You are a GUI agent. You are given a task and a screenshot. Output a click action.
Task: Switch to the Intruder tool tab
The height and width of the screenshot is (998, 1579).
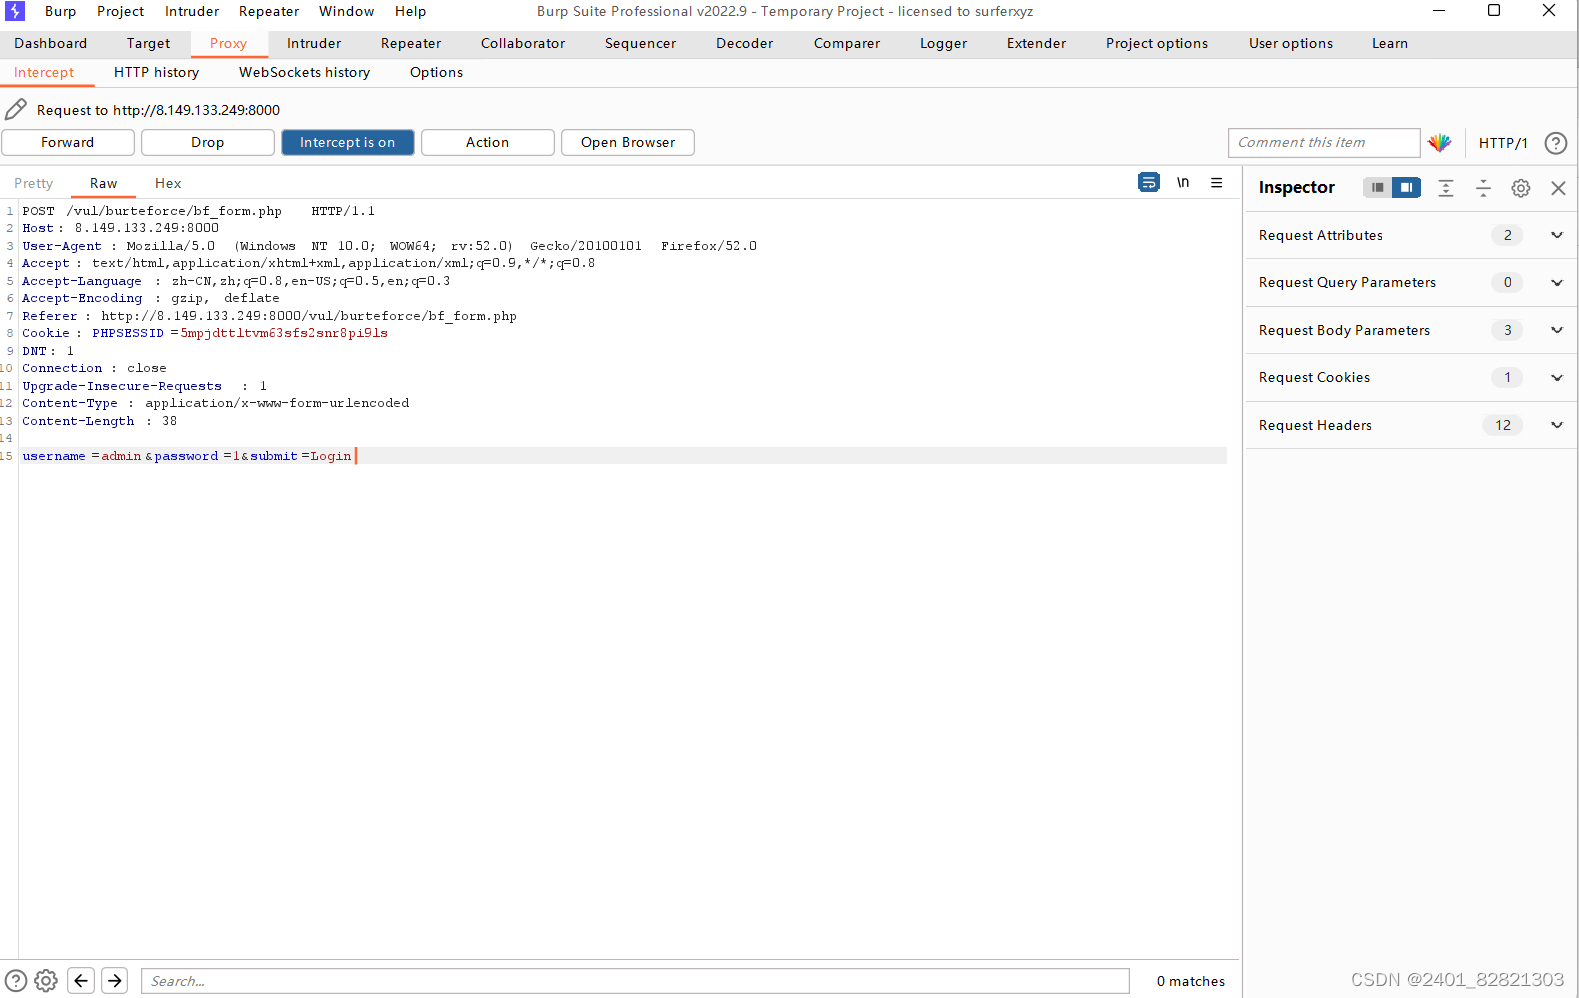(x=314, y=43)
